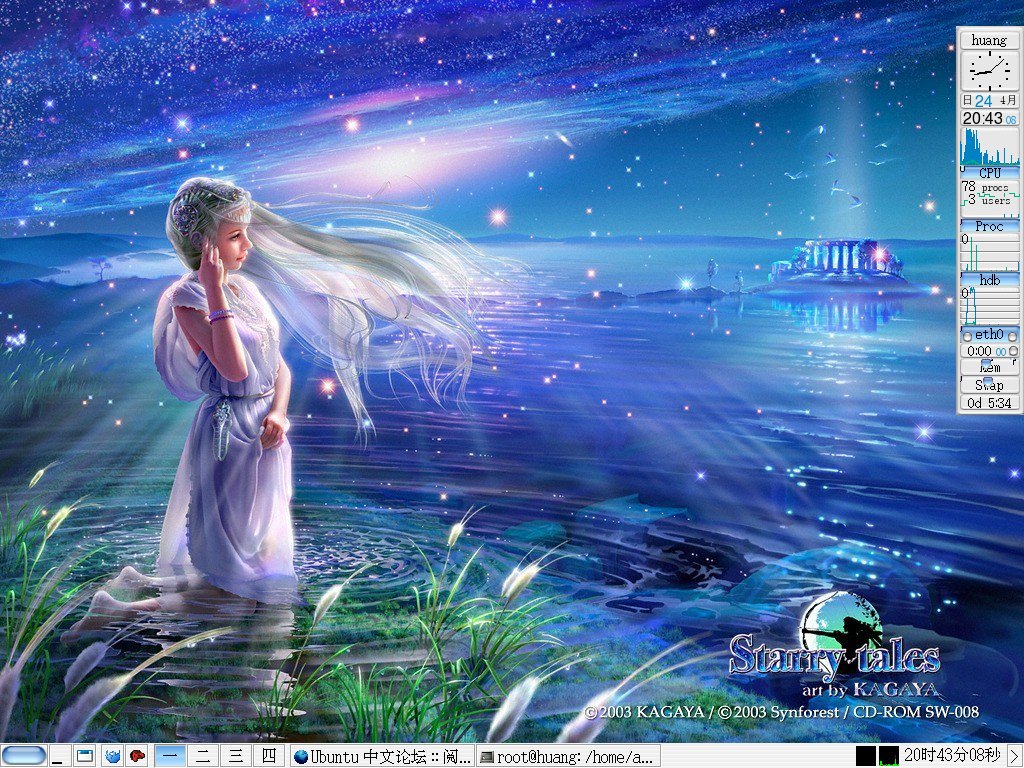Launch the red quick-launch icon
Image resolution: width=1024 pixels, height=768 pixels.
pos(137,756)
